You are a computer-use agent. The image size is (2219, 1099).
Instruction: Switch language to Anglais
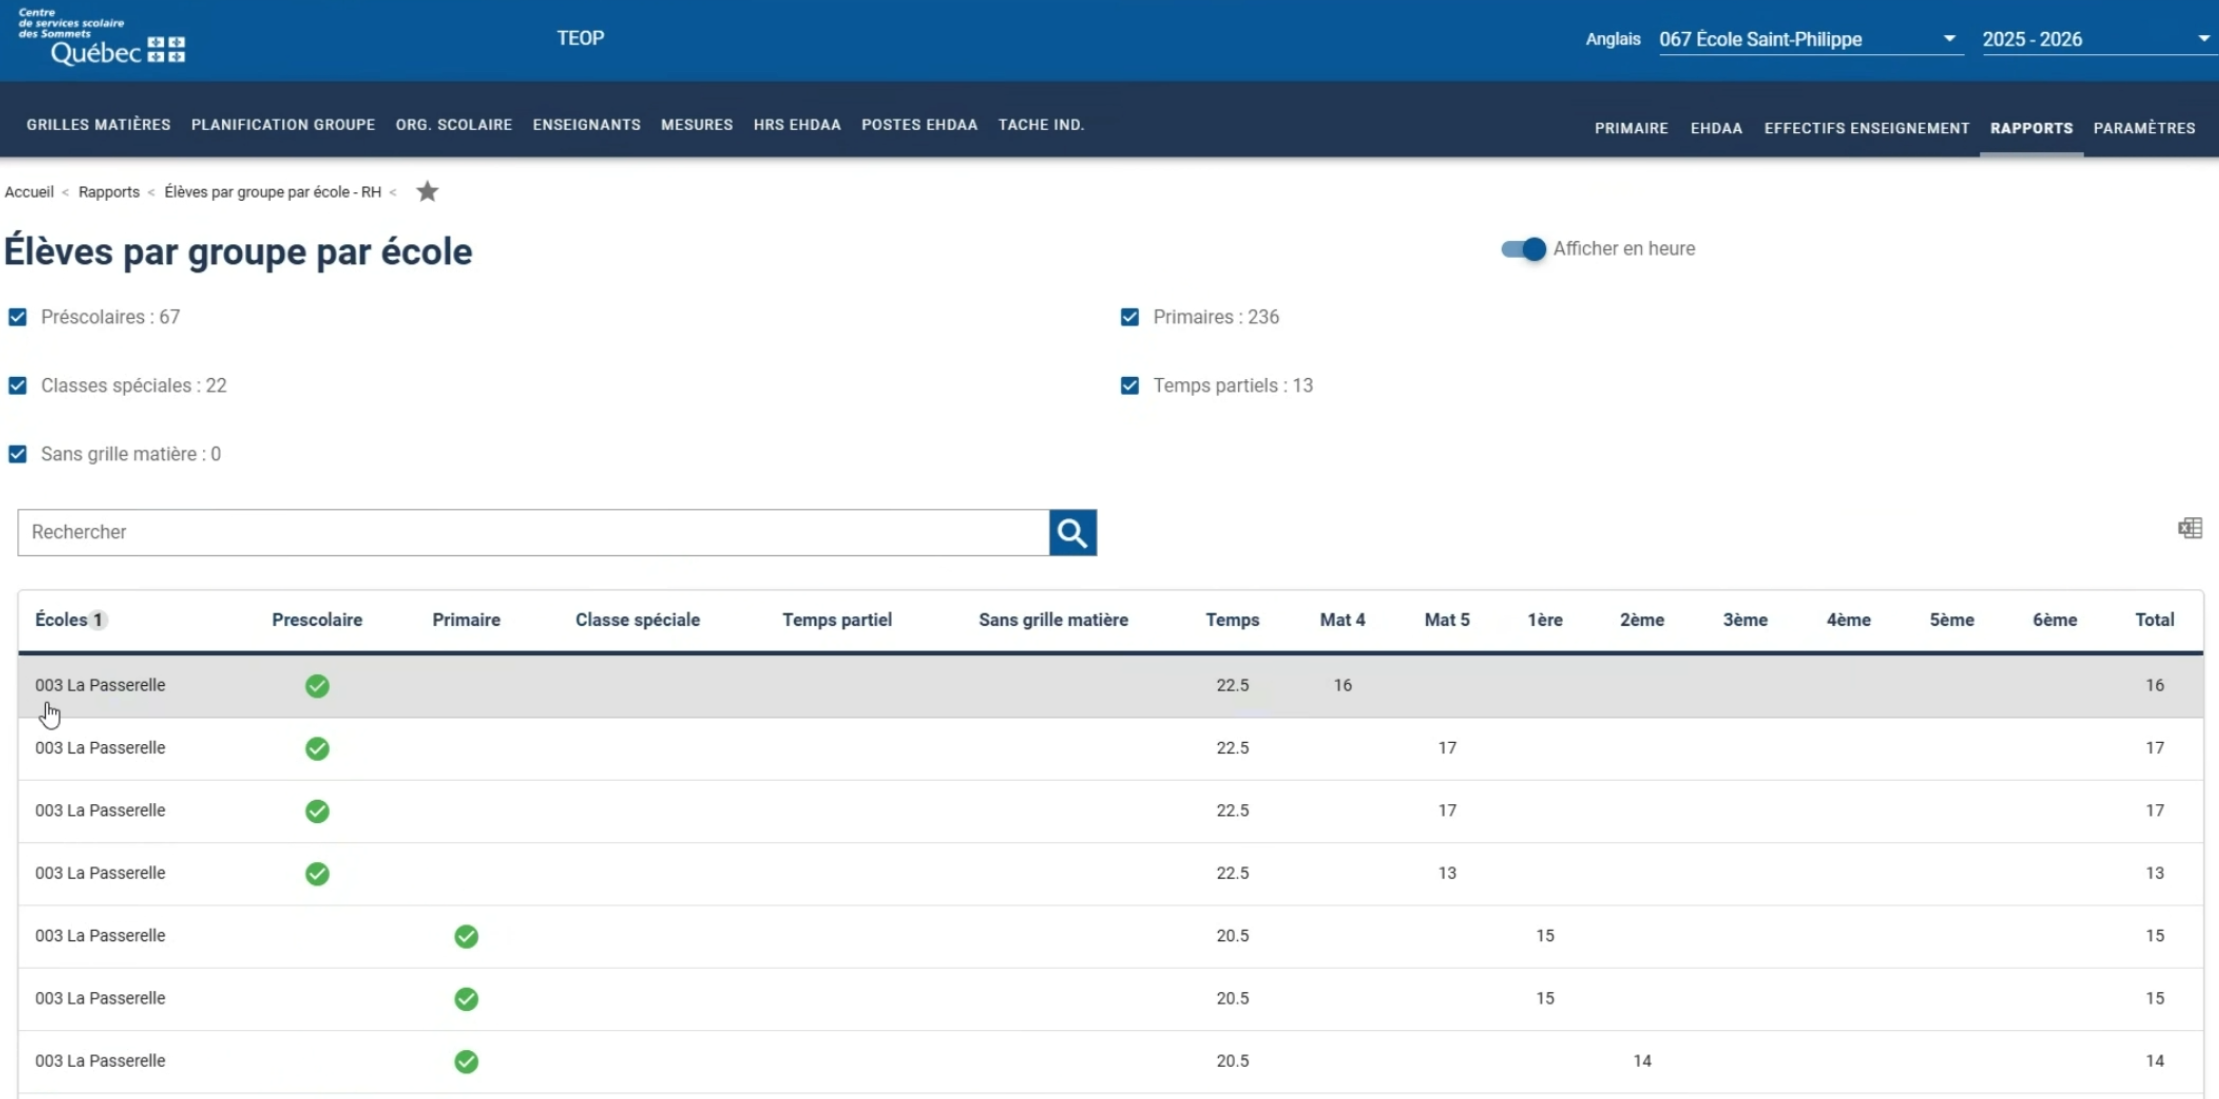[x=1612, y=39]
